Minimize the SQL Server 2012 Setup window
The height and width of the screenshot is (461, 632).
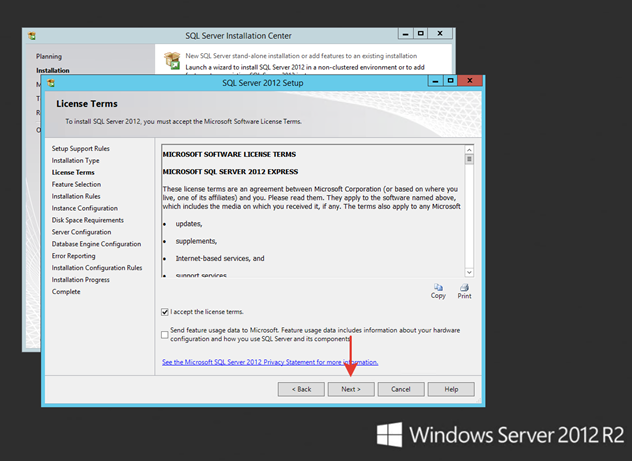tap(435, 81)
